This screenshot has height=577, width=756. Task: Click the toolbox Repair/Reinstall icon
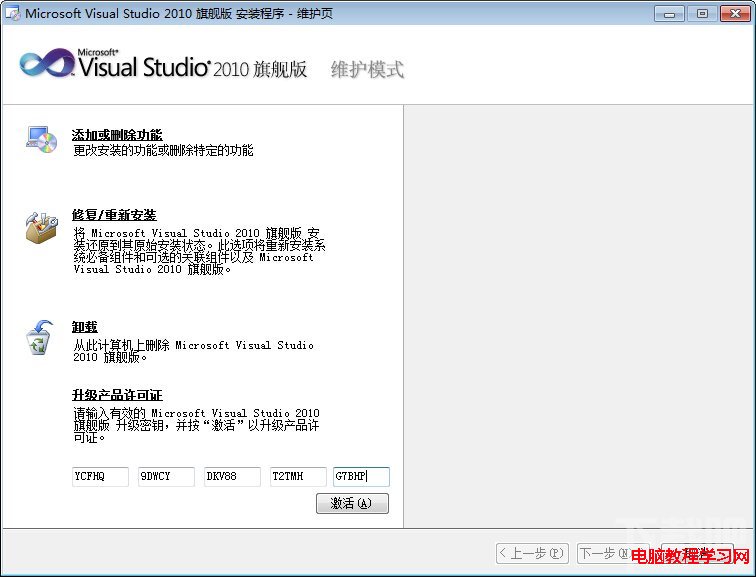click(41, 227)
